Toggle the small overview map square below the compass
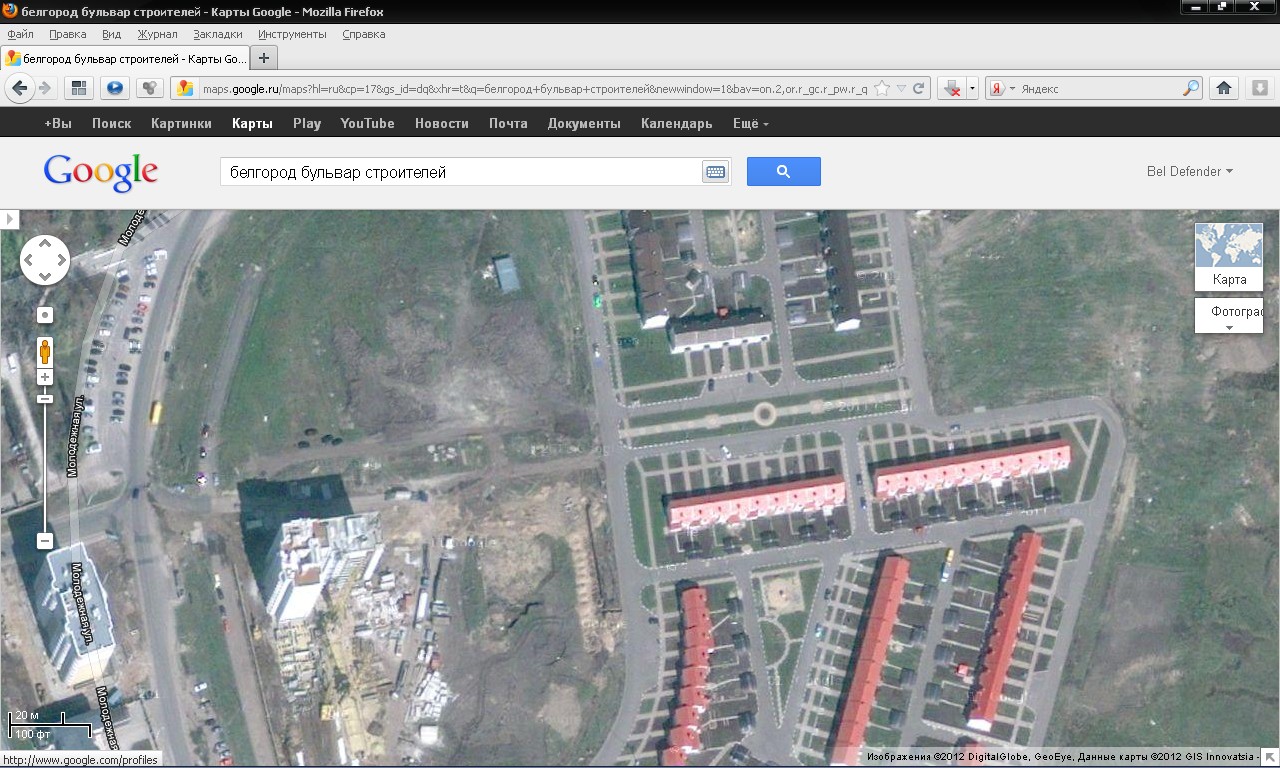 pyautogui.click(x=44, y=314)
